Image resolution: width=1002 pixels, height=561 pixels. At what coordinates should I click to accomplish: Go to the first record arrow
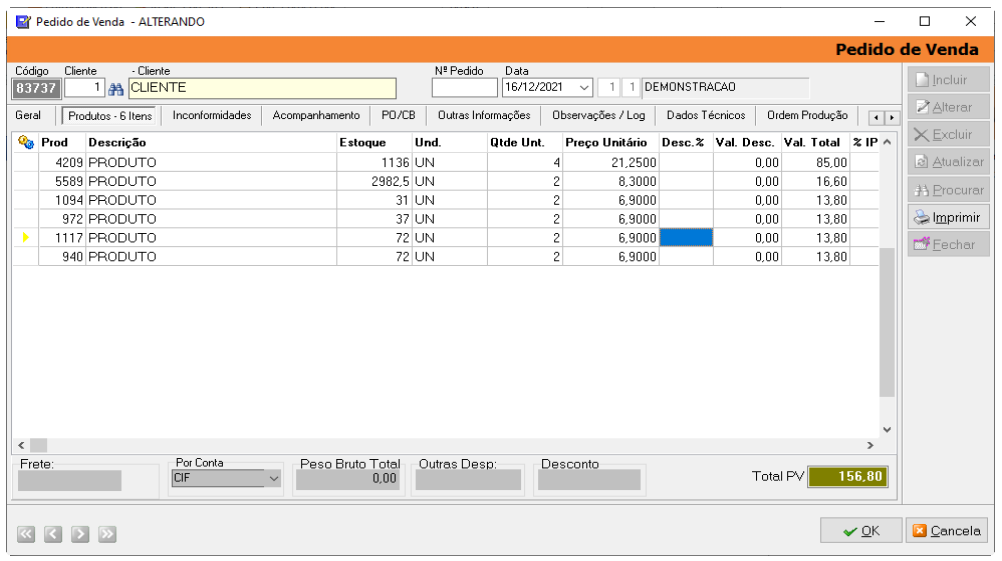click(28, 534)
